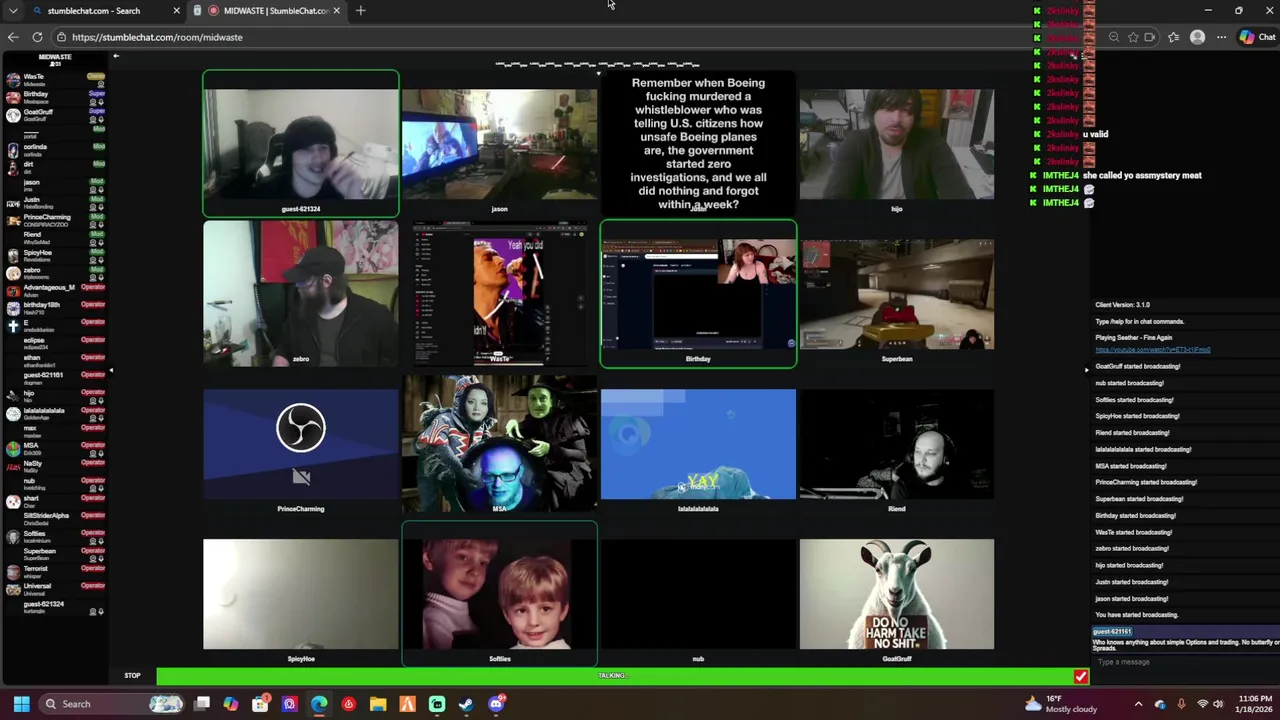Expand the left panel side arrow
This screenshot has width=1280, height=720.
coord(110,371)
